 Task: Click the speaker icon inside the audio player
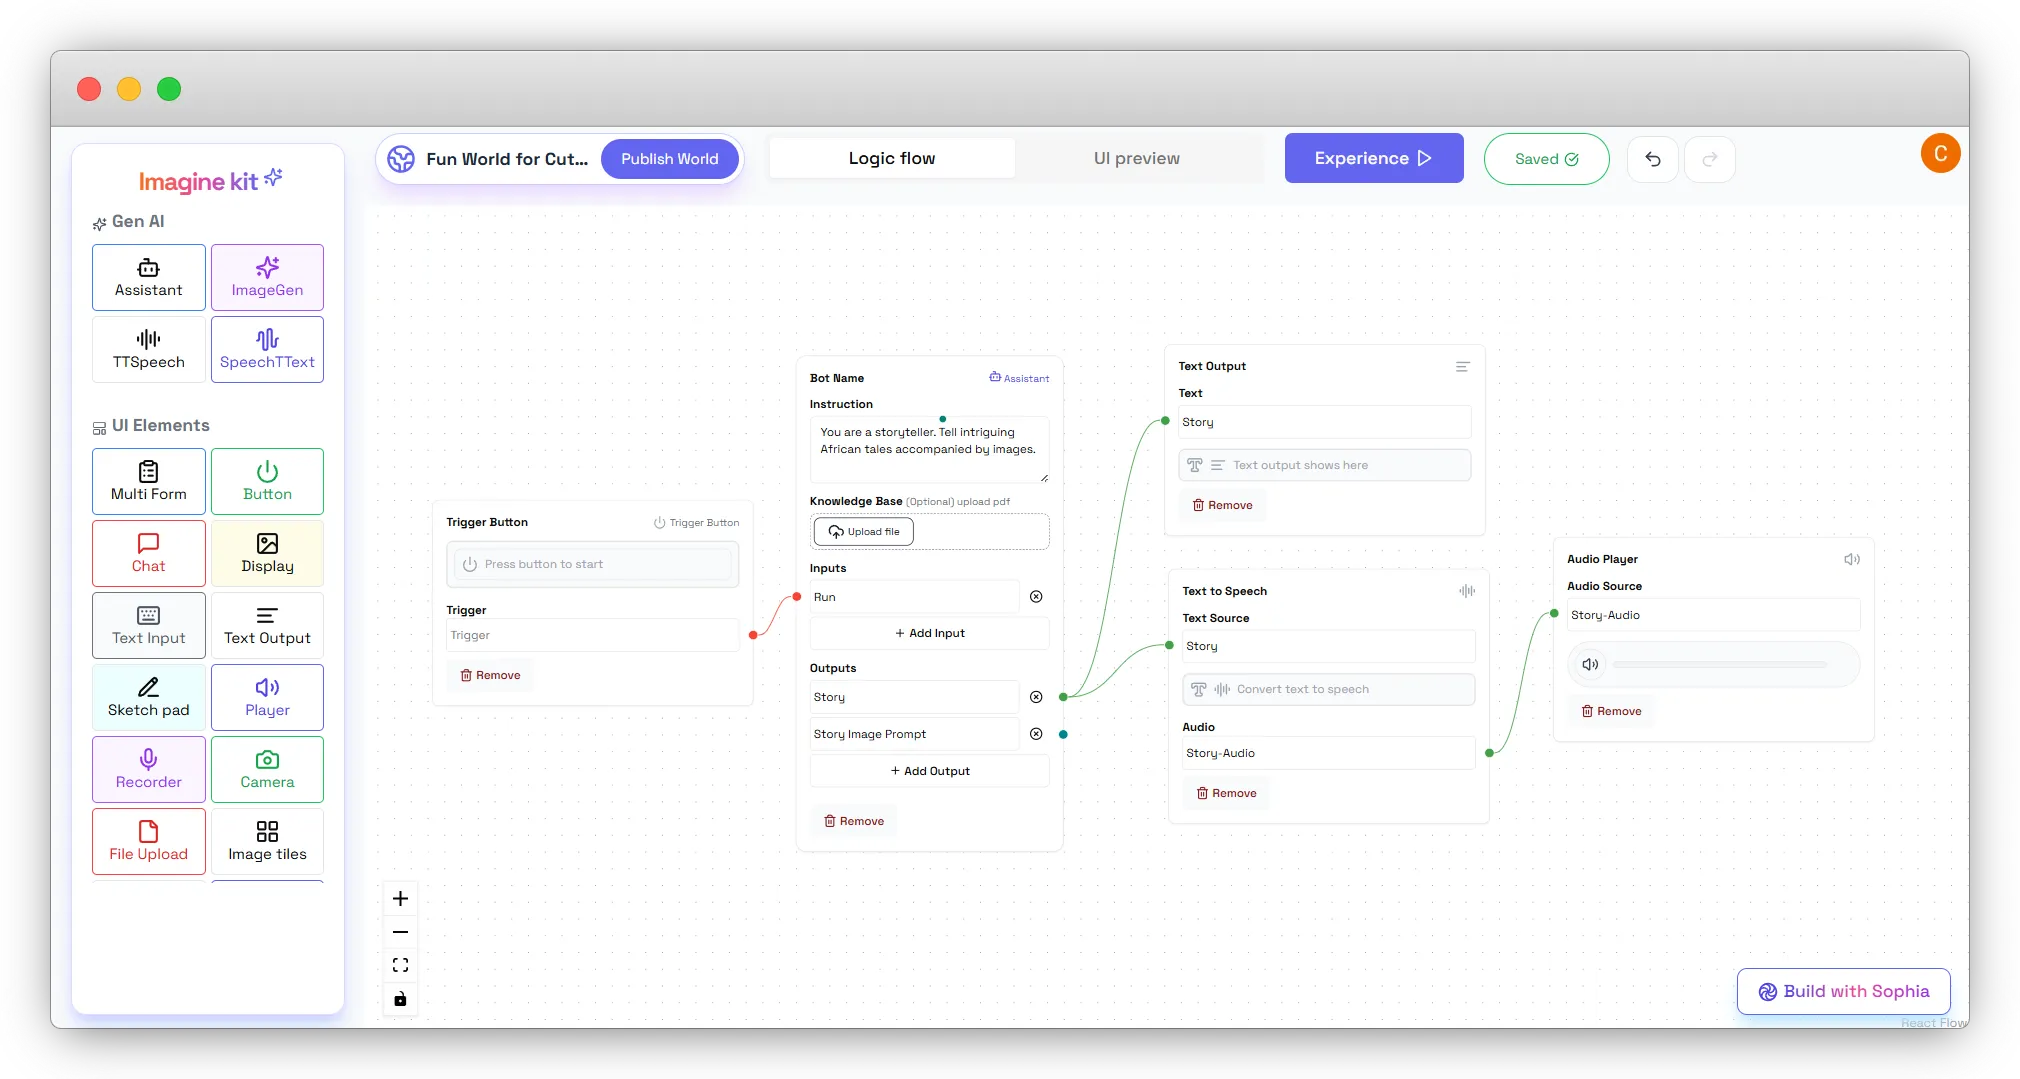coord(1591,664)
